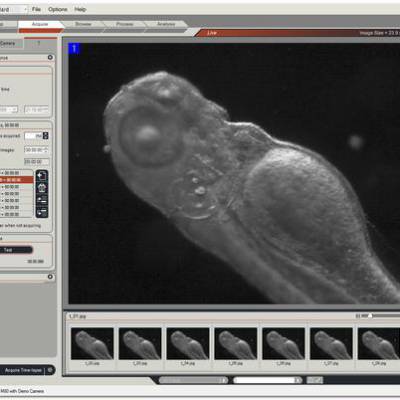The height and width of the screenshot is (400, 400).
Task: Open the question mark sub-tab beside Camera
Action: [39, 43]
